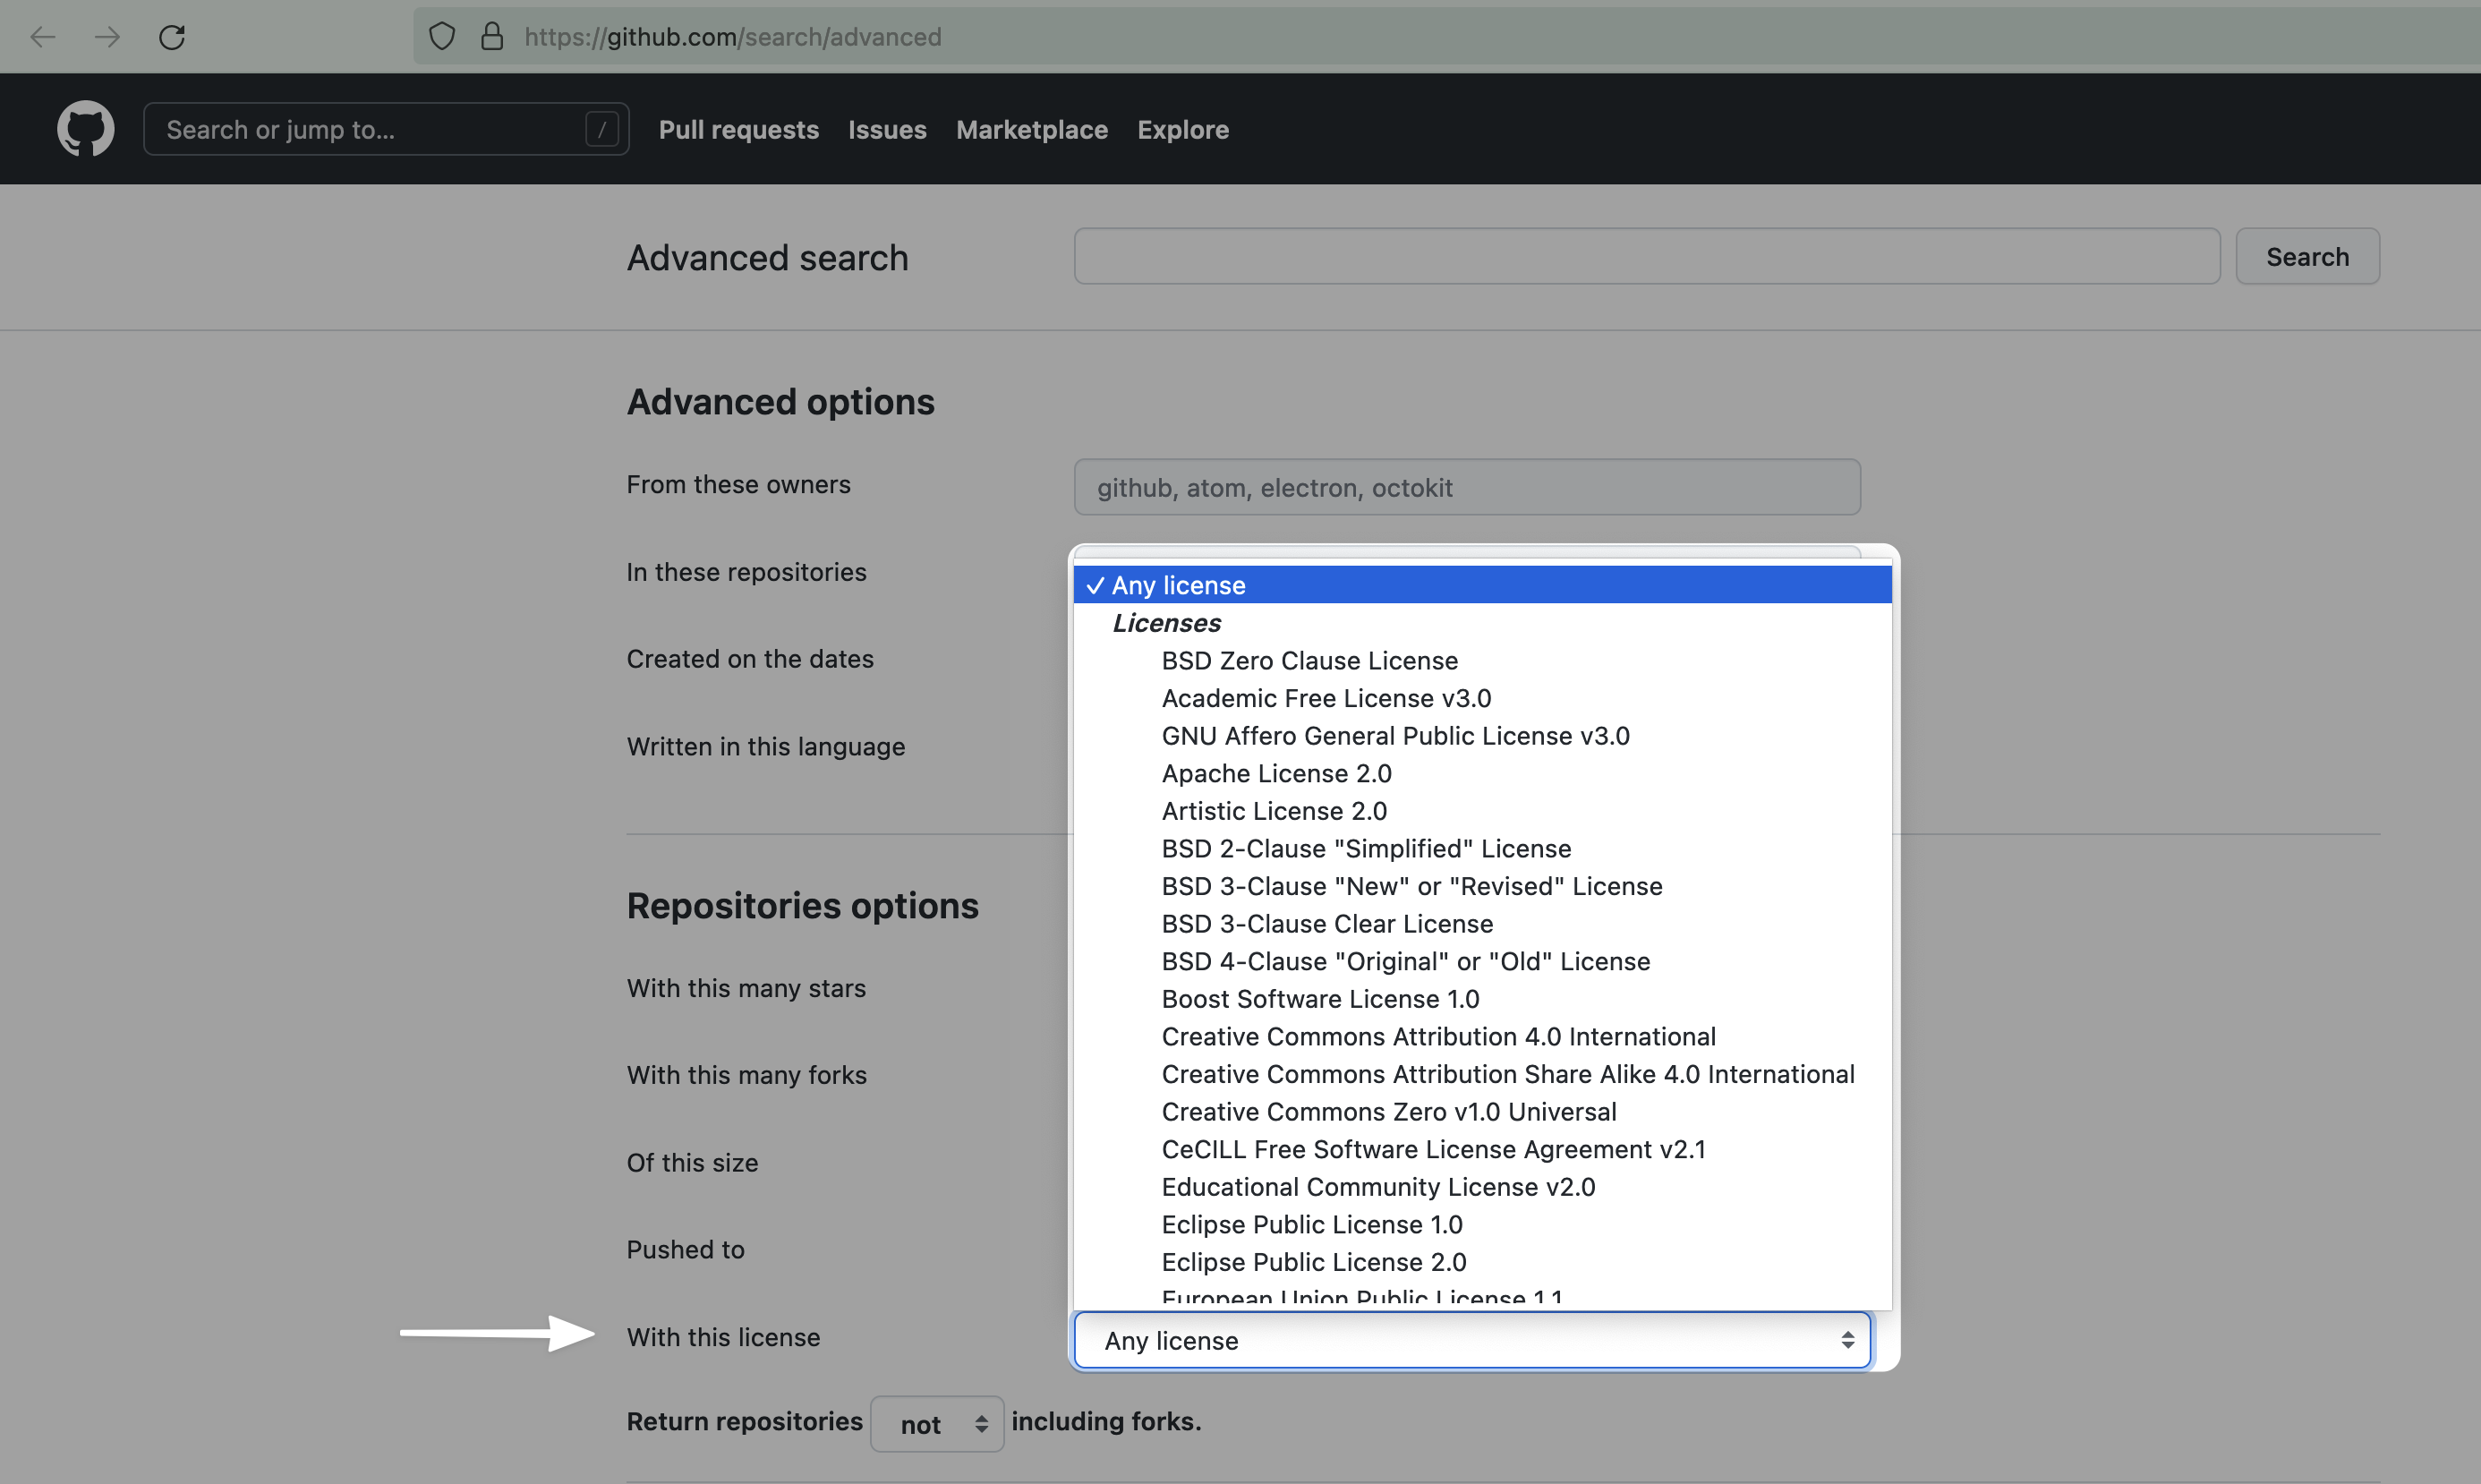
Task: Select the checked 'Any license' option
Action: (x=1178, y=585)
